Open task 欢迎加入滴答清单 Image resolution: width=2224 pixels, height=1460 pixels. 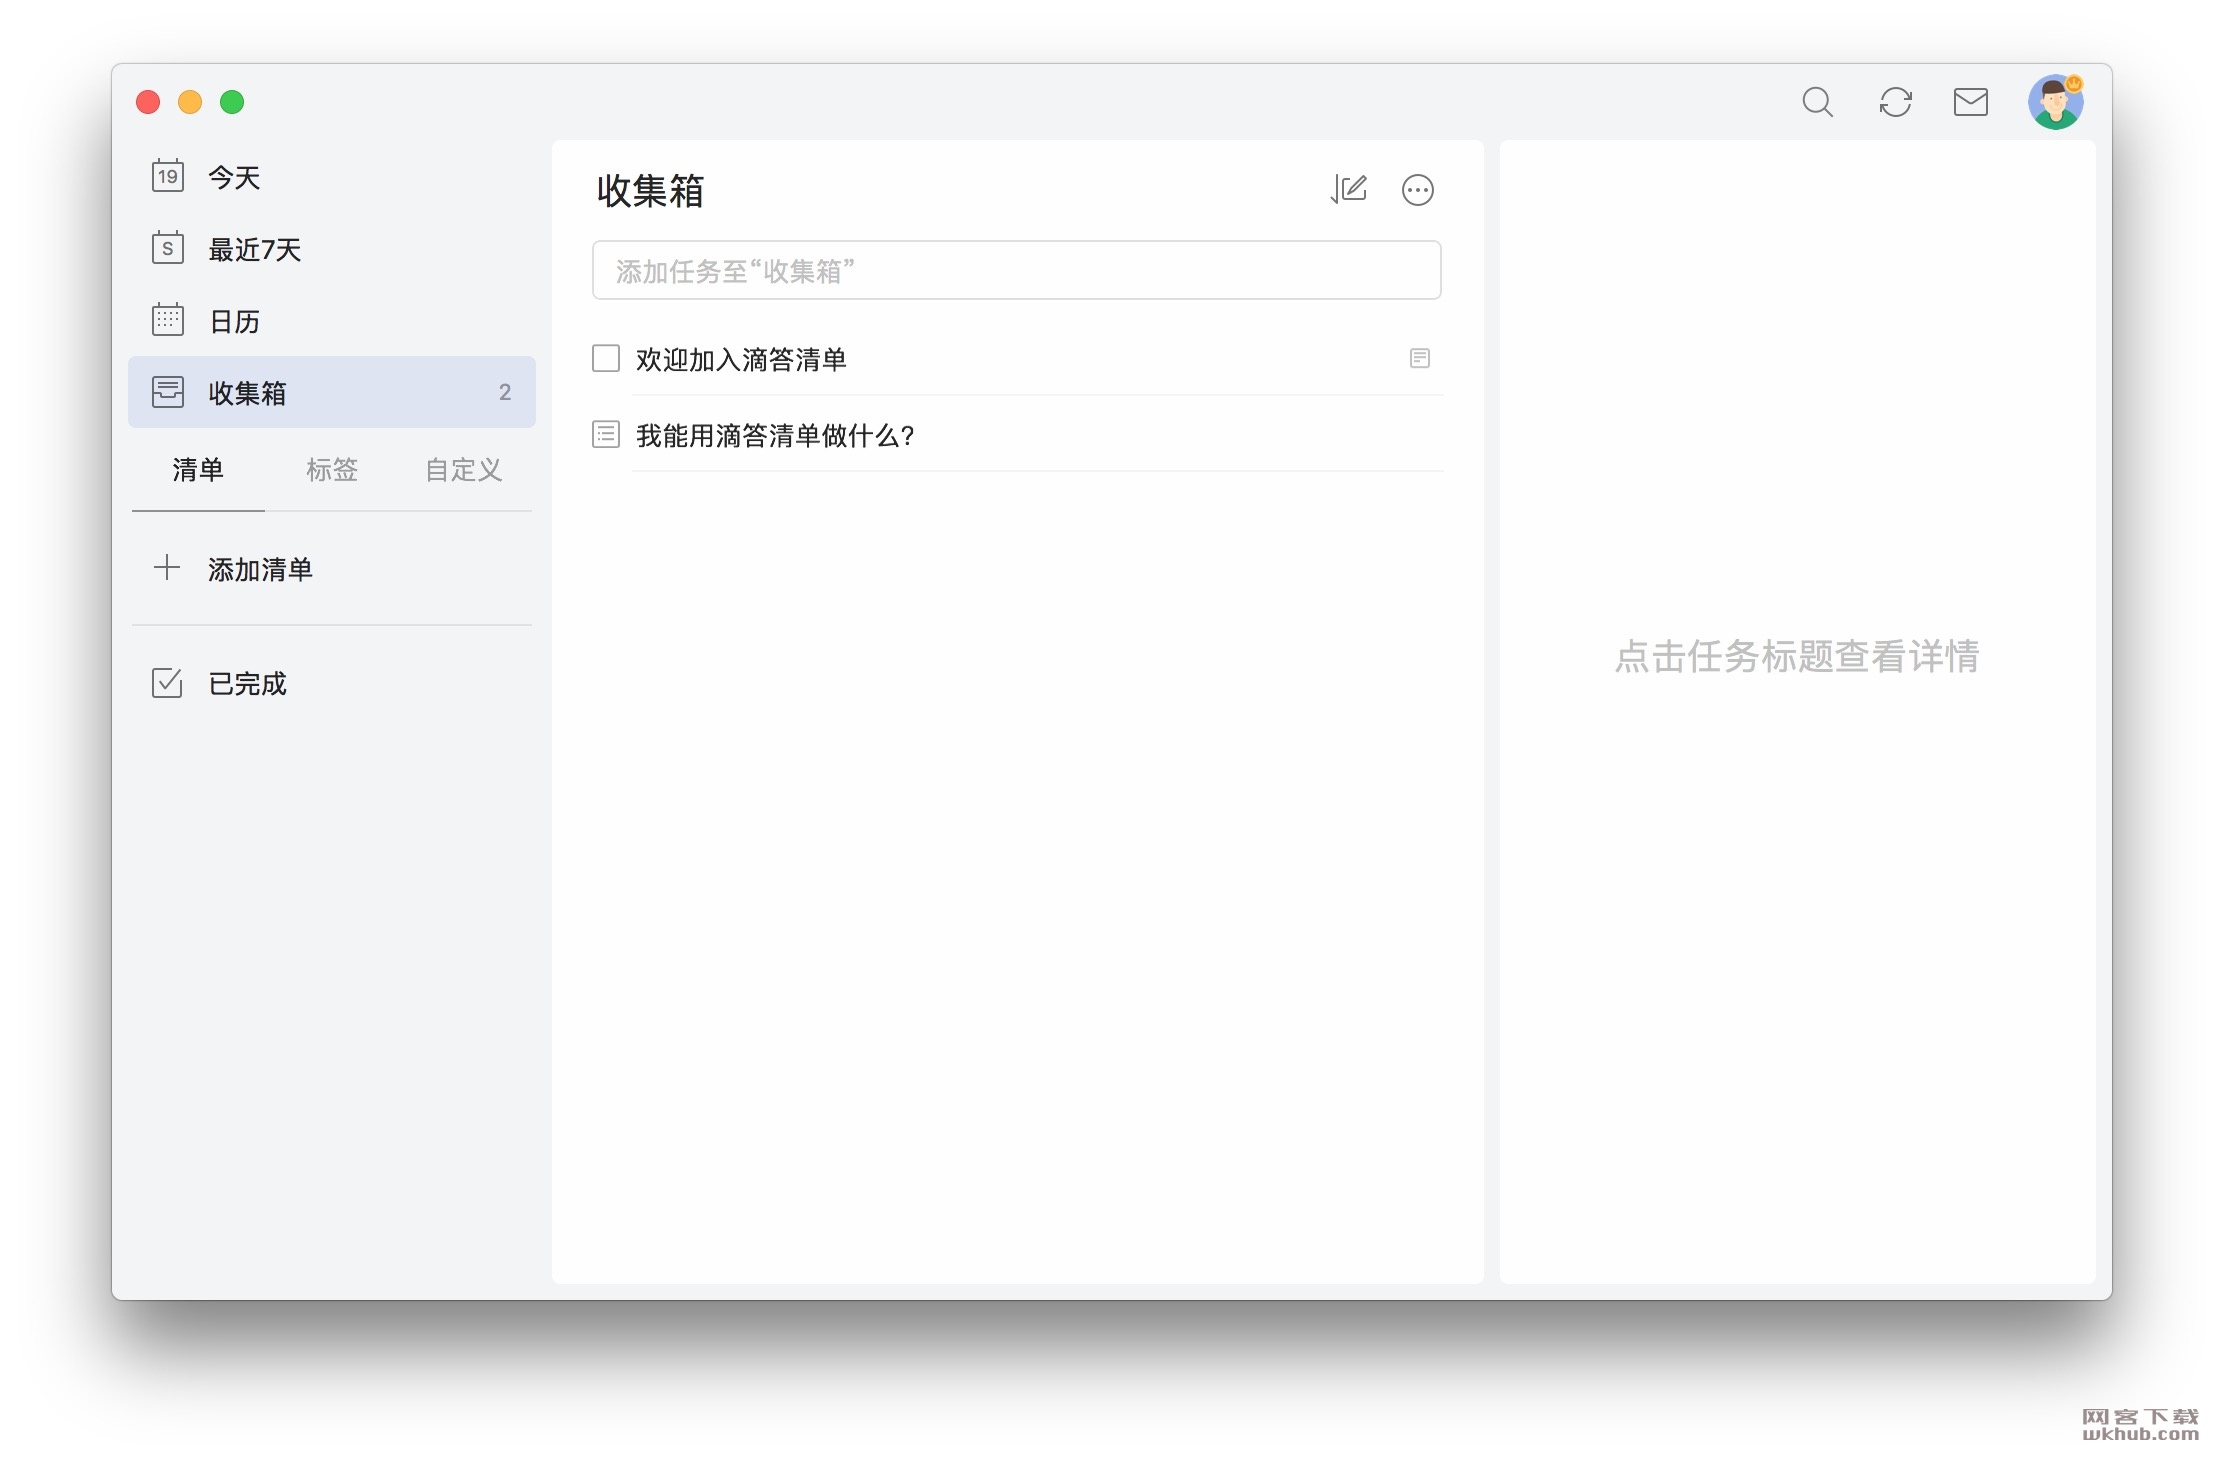point(741,359)
